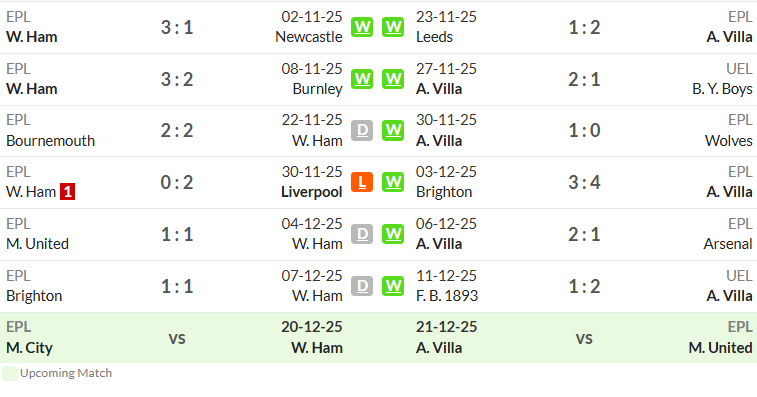Click the W badge beside Brighton 03-12-25

pyautogui.click(x=393, y=182)
